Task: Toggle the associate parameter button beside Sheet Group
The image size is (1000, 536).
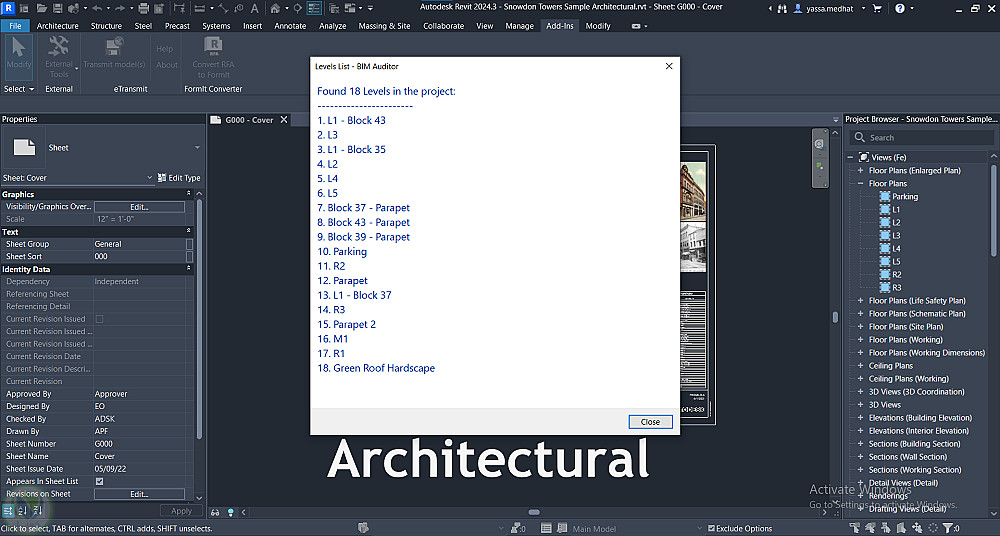Action: tap(189, 244)
